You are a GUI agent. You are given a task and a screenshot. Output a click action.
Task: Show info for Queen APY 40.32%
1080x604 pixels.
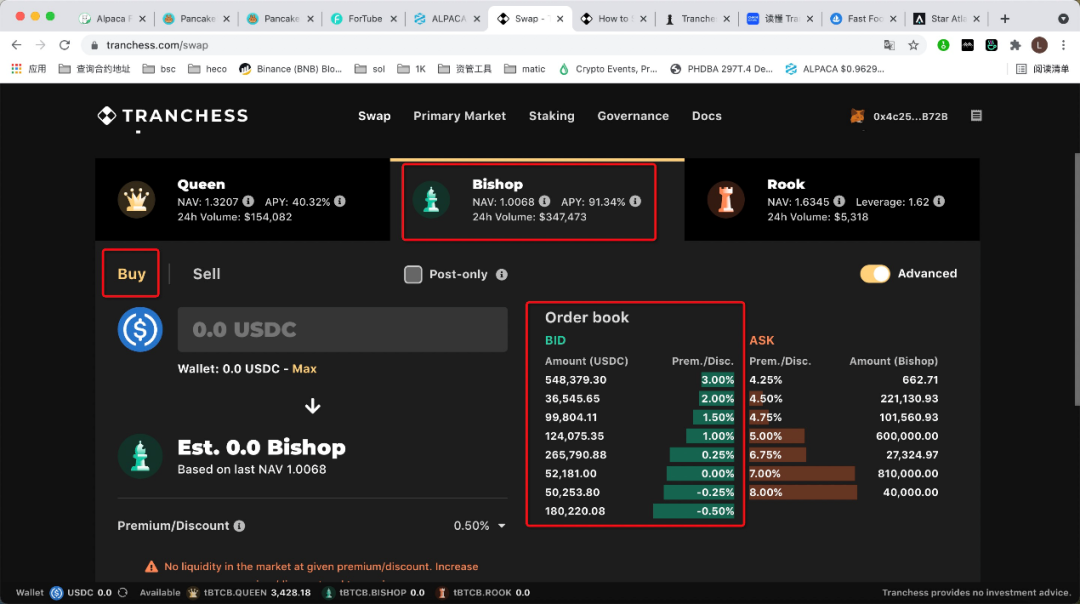(x=340, y=201)
